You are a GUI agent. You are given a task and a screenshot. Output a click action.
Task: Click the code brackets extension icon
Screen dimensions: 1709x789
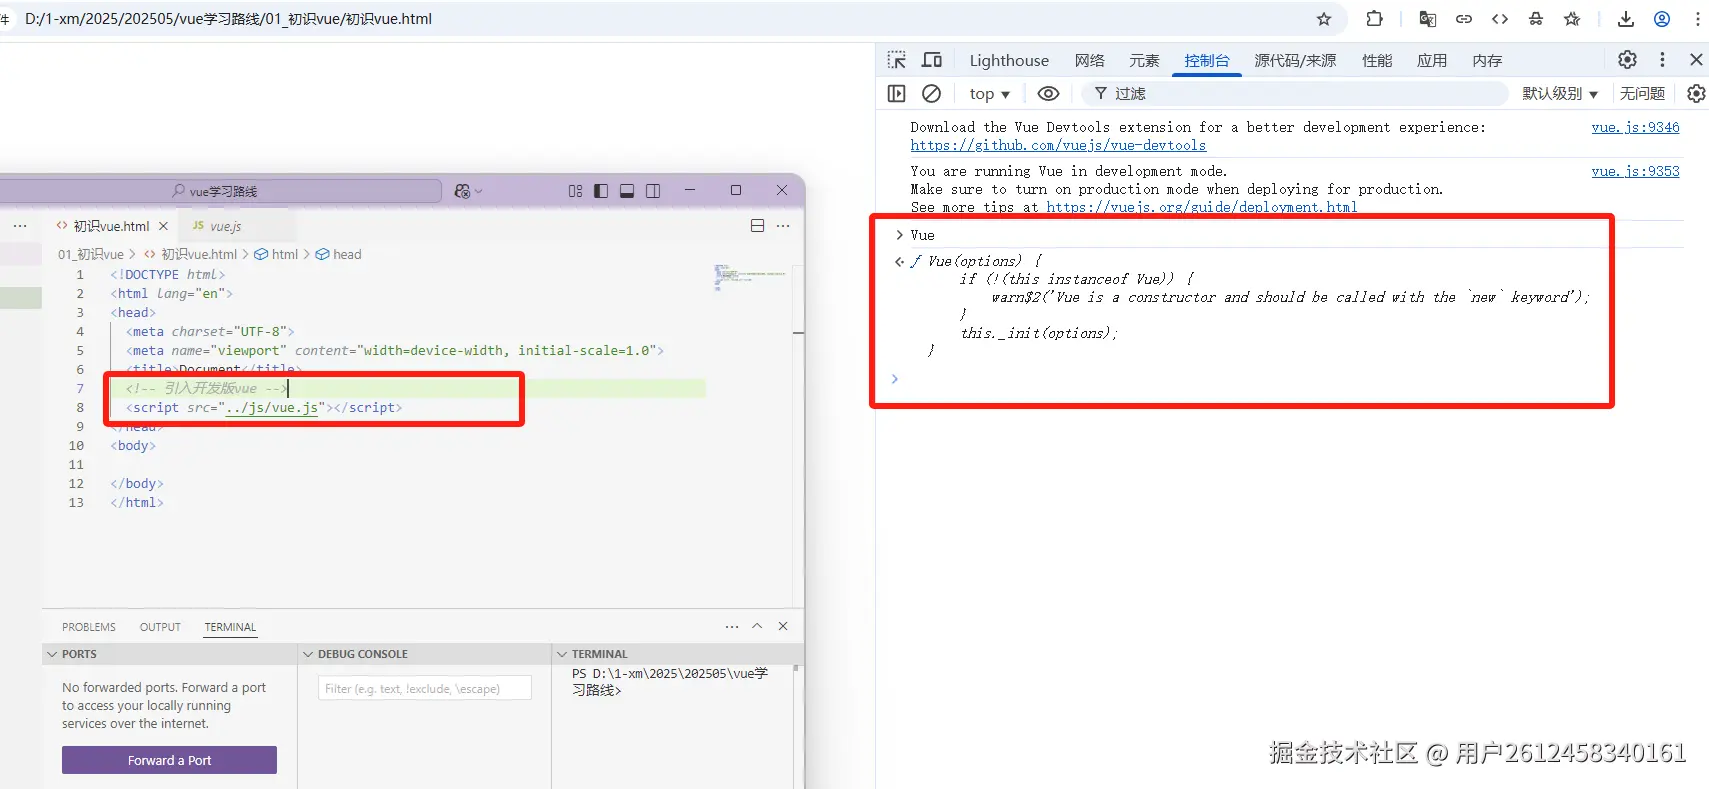point(1500,19)
